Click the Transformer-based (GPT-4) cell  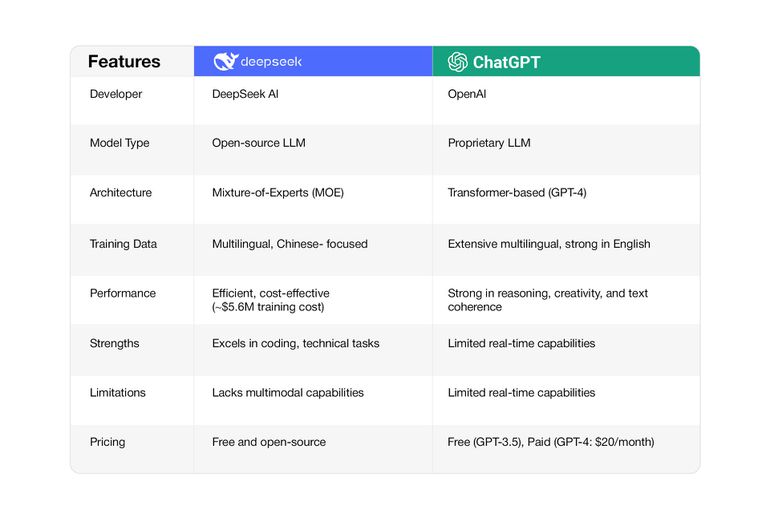click(x=517, y=192)
